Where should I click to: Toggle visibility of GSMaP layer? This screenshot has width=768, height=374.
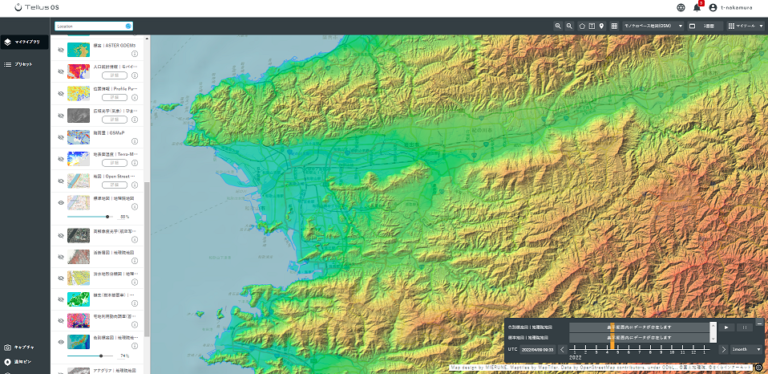[61, 137]
